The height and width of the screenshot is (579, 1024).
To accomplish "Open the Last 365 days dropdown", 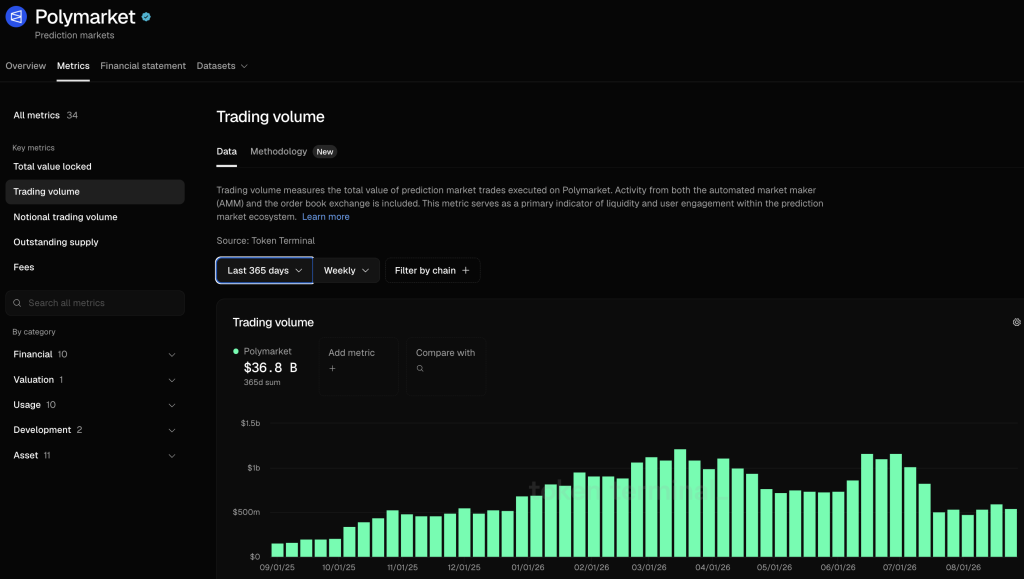I will click(264, 270).
